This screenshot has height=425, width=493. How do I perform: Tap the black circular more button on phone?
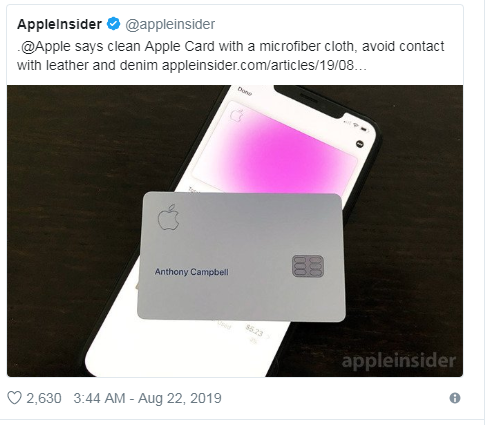pos(360,144)
